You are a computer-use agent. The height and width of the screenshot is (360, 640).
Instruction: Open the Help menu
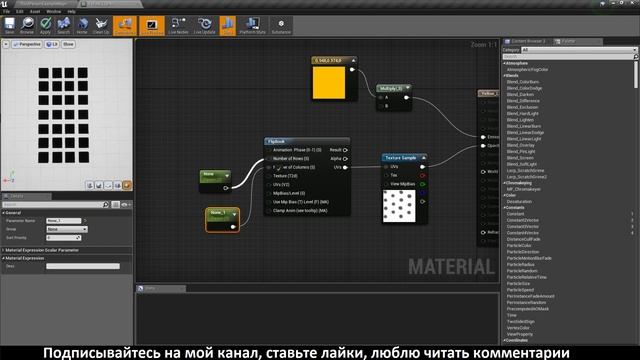click(71, 11)
